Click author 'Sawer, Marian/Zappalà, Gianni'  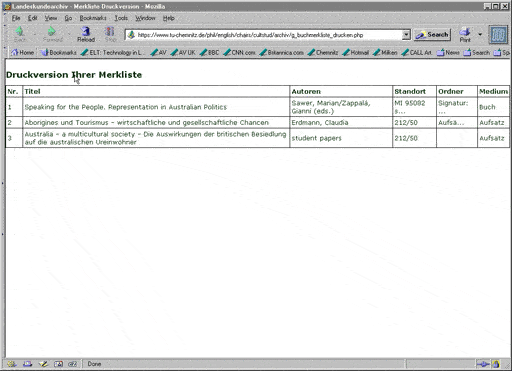(331, 107)
